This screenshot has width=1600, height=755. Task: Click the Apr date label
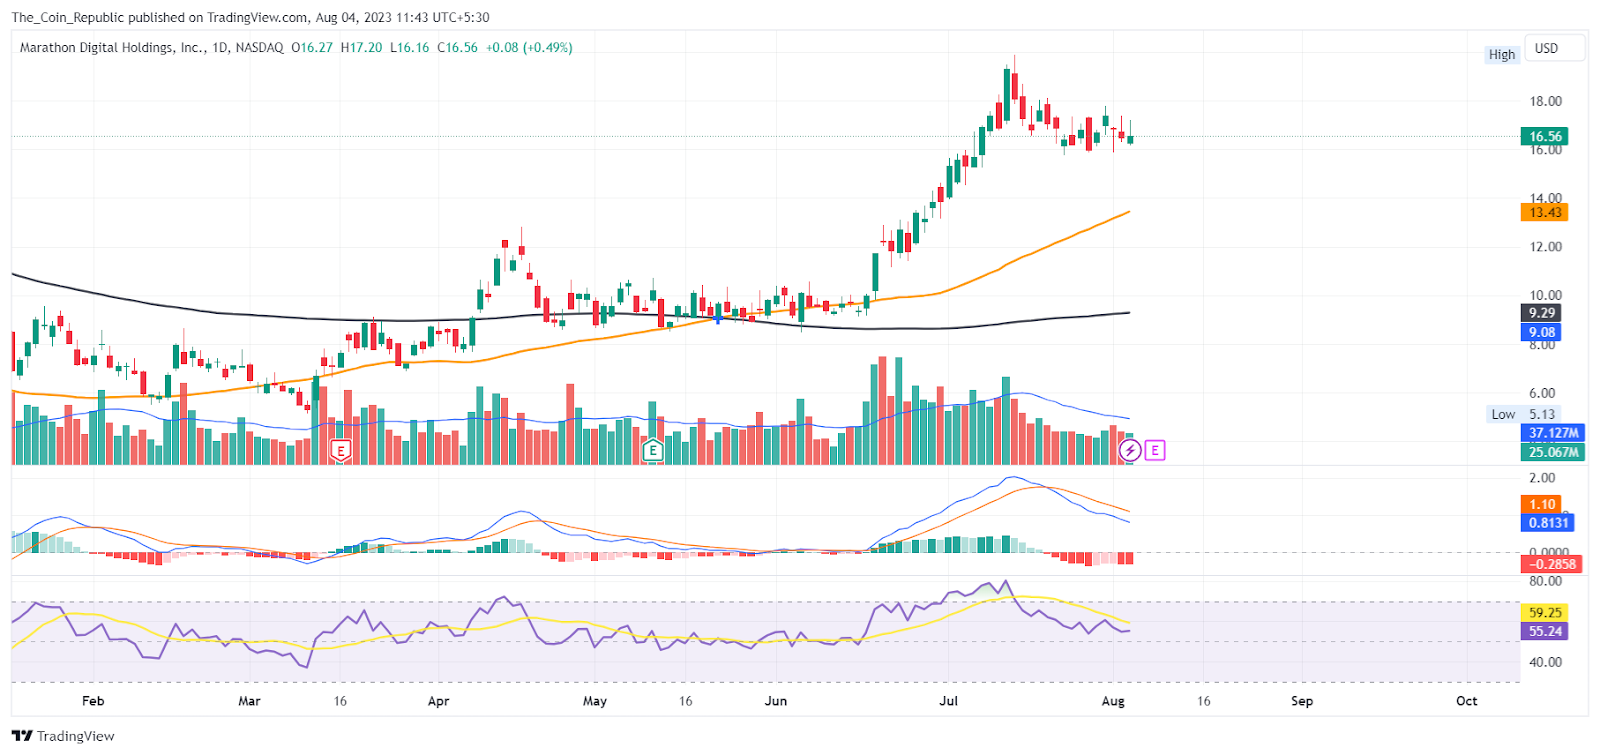pyautogui.click(x=438, y=701)
